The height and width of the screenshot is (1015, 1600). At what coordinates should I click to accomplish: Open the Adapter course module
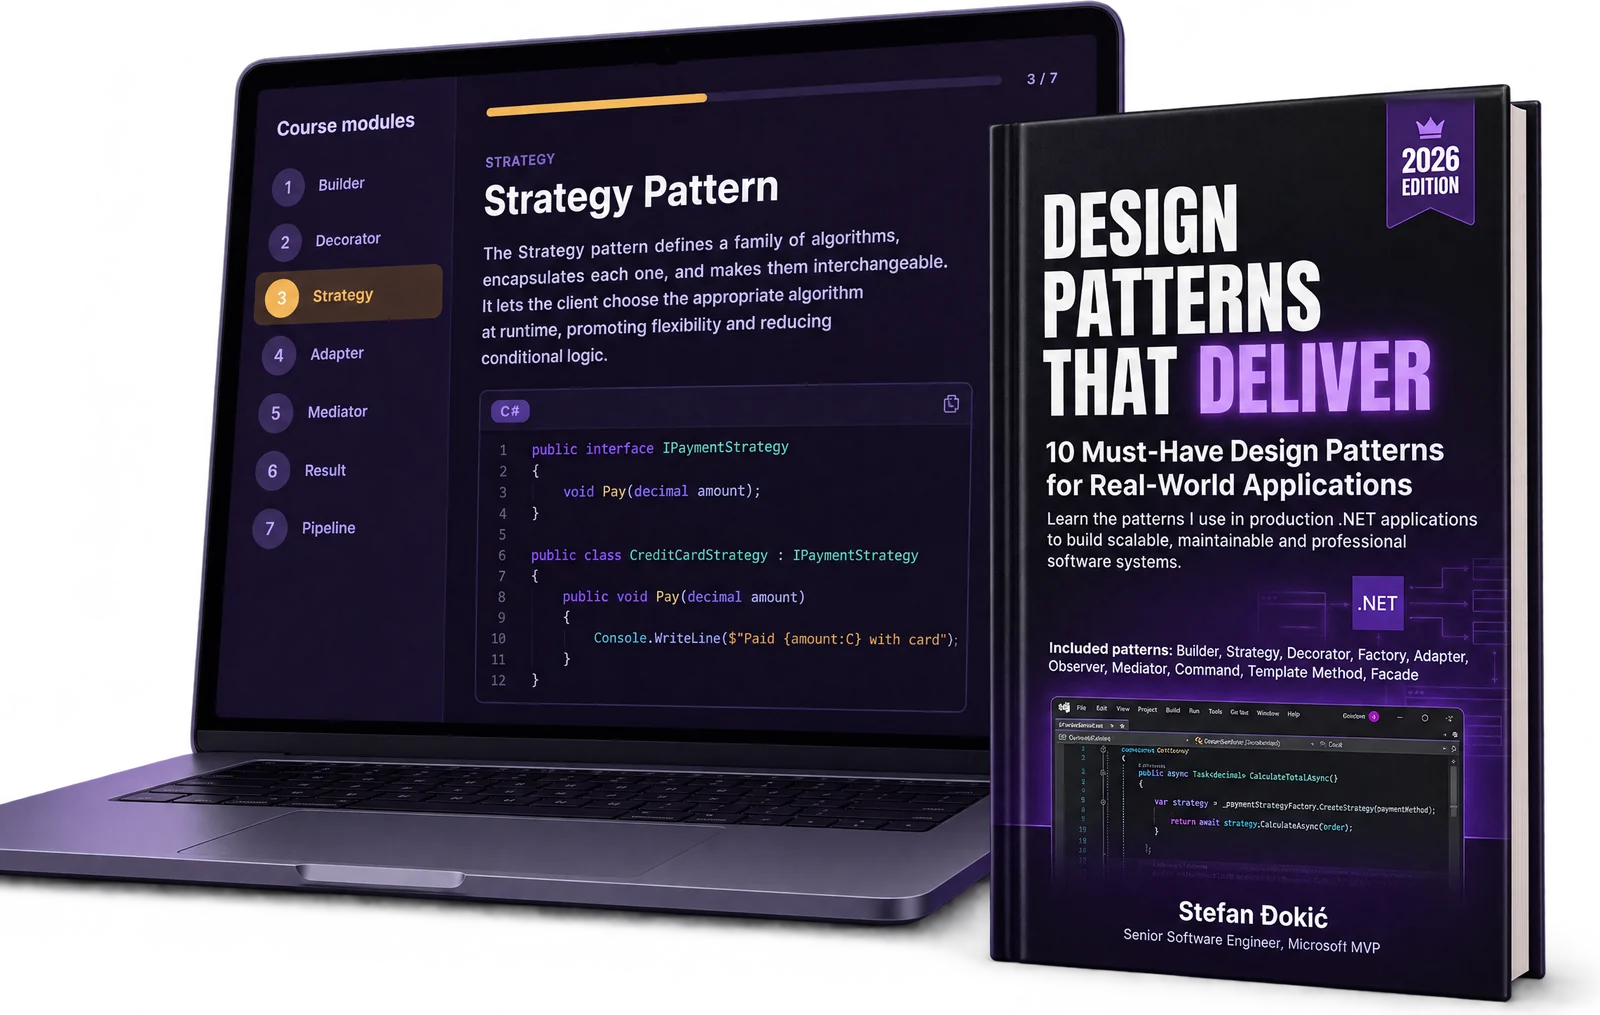pyautogui.click(x=337, y=354)
